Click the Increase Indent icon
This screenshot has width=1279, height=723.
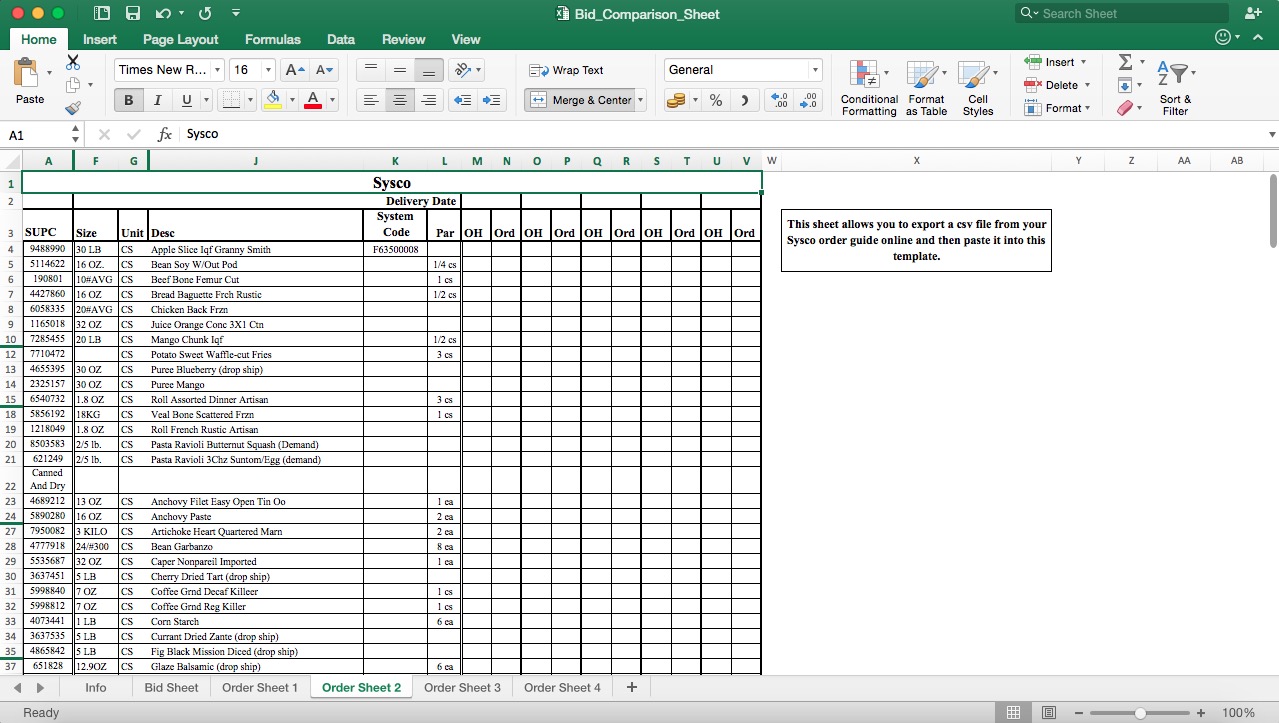pyautogui.click(x=491, y=100)
